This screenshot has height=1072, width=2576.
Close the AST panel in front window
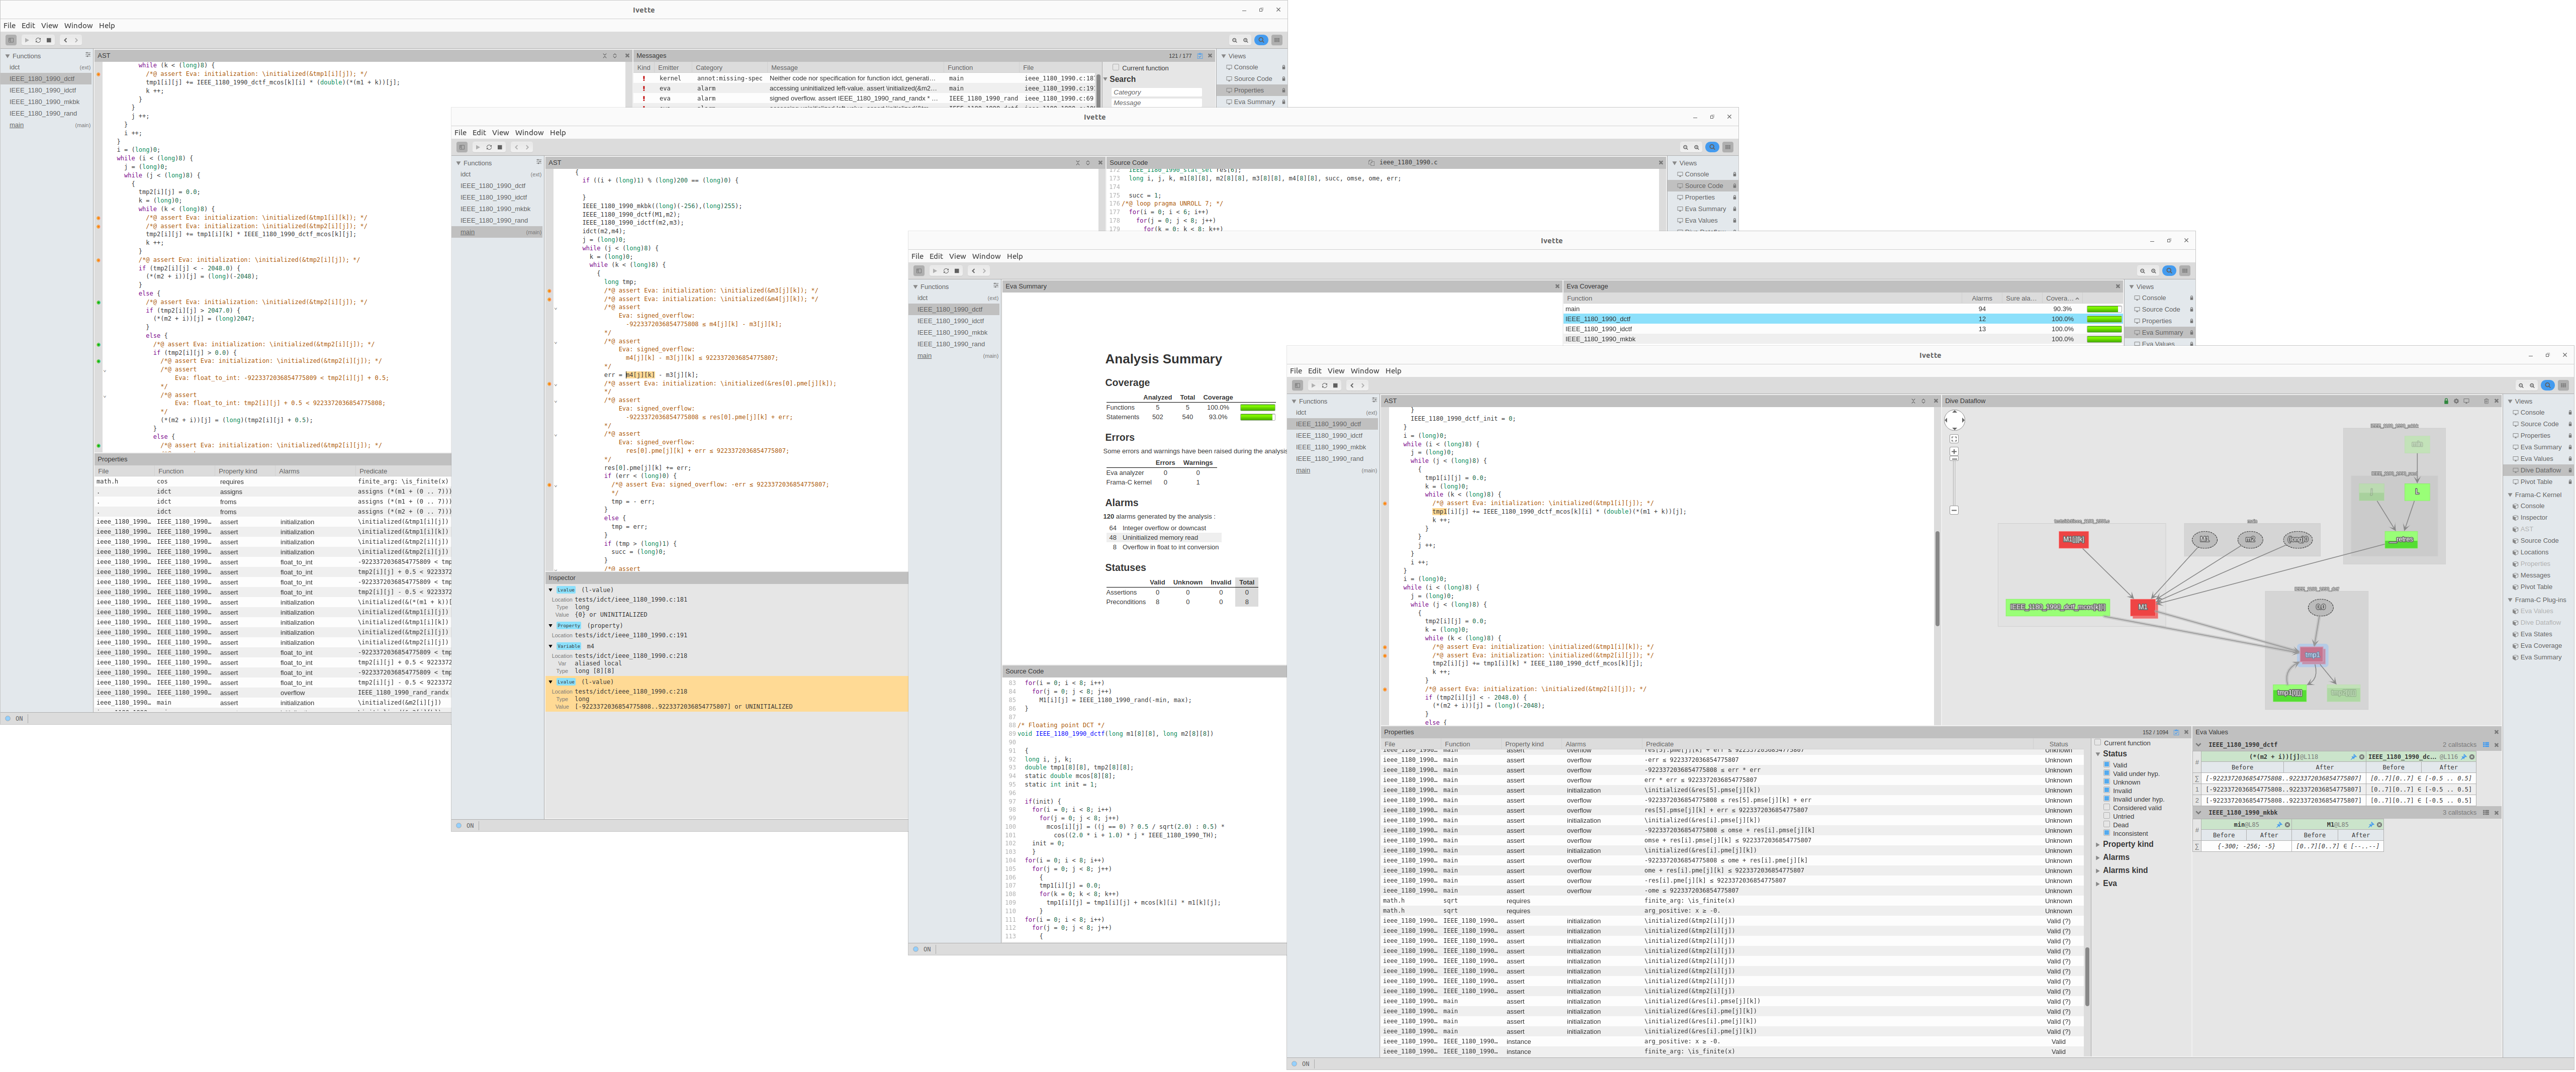click(1936, 401)
